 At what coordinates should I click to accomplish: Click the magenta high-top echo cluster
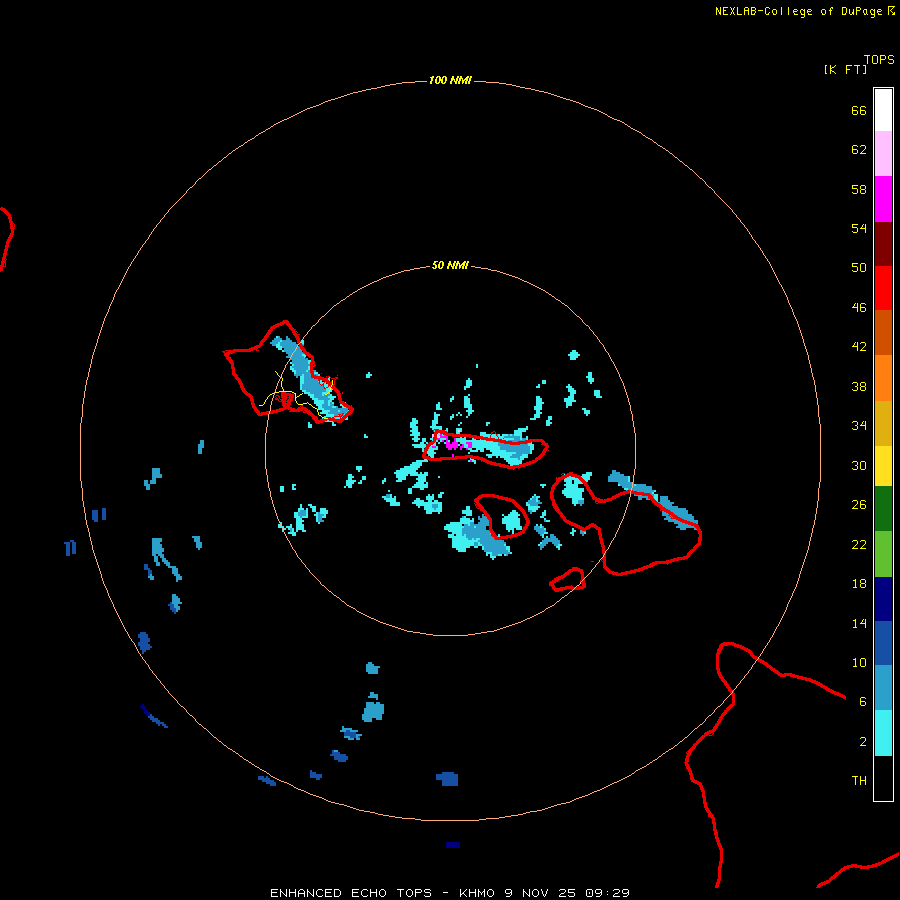455,443
